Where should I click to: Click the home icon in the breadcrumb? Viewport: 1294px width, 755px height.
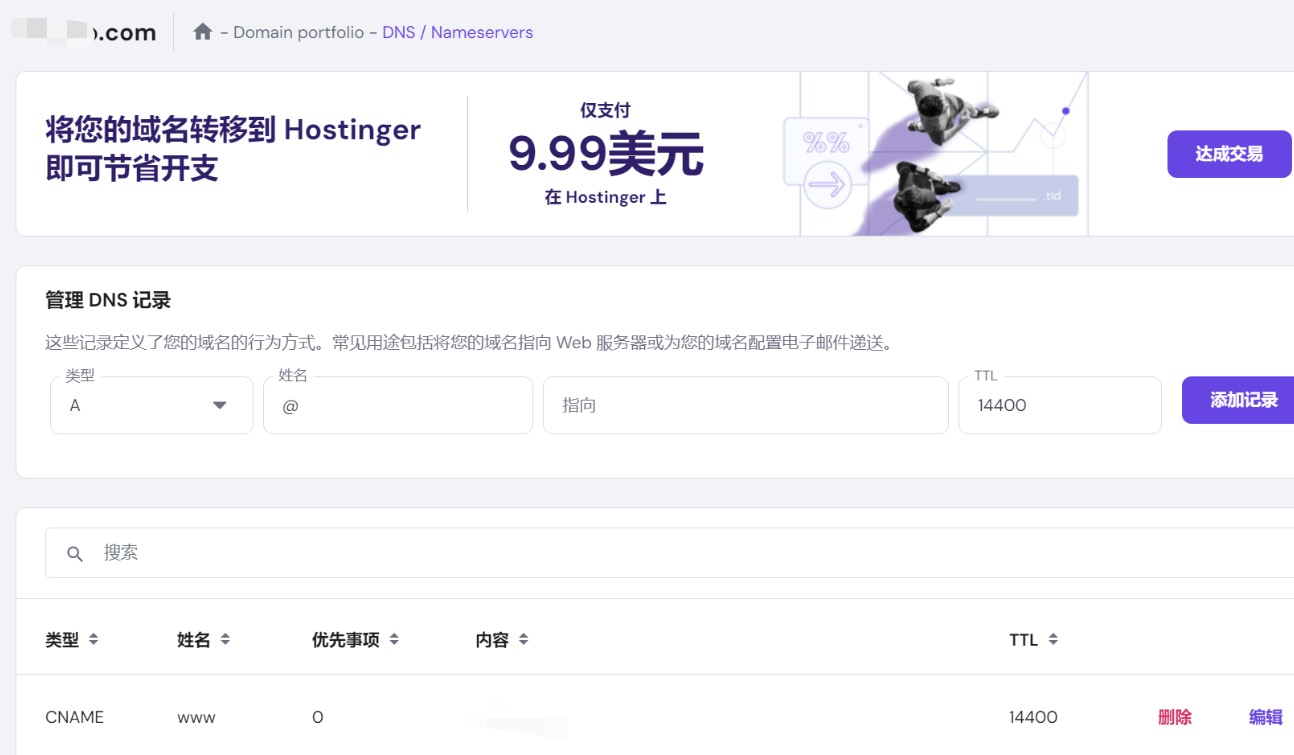click(203, 31)
